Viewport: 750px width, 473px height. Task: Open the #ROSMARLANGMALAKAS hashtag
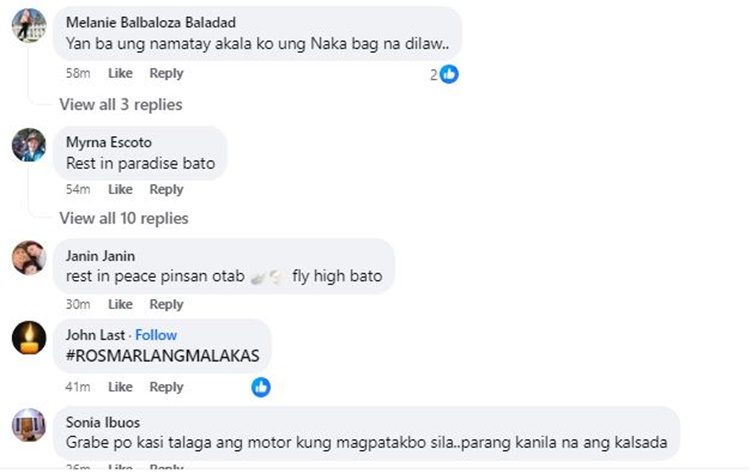coord(163,355)
